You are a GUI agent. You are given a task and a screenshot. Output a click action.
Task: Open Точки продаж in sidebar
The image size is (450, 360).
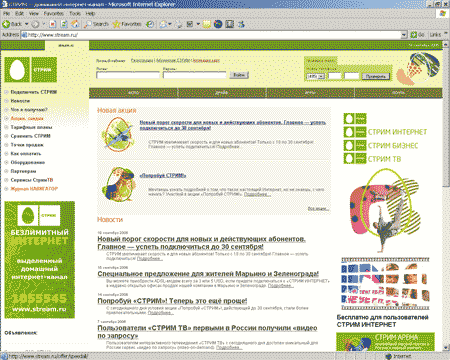point(27,145)
